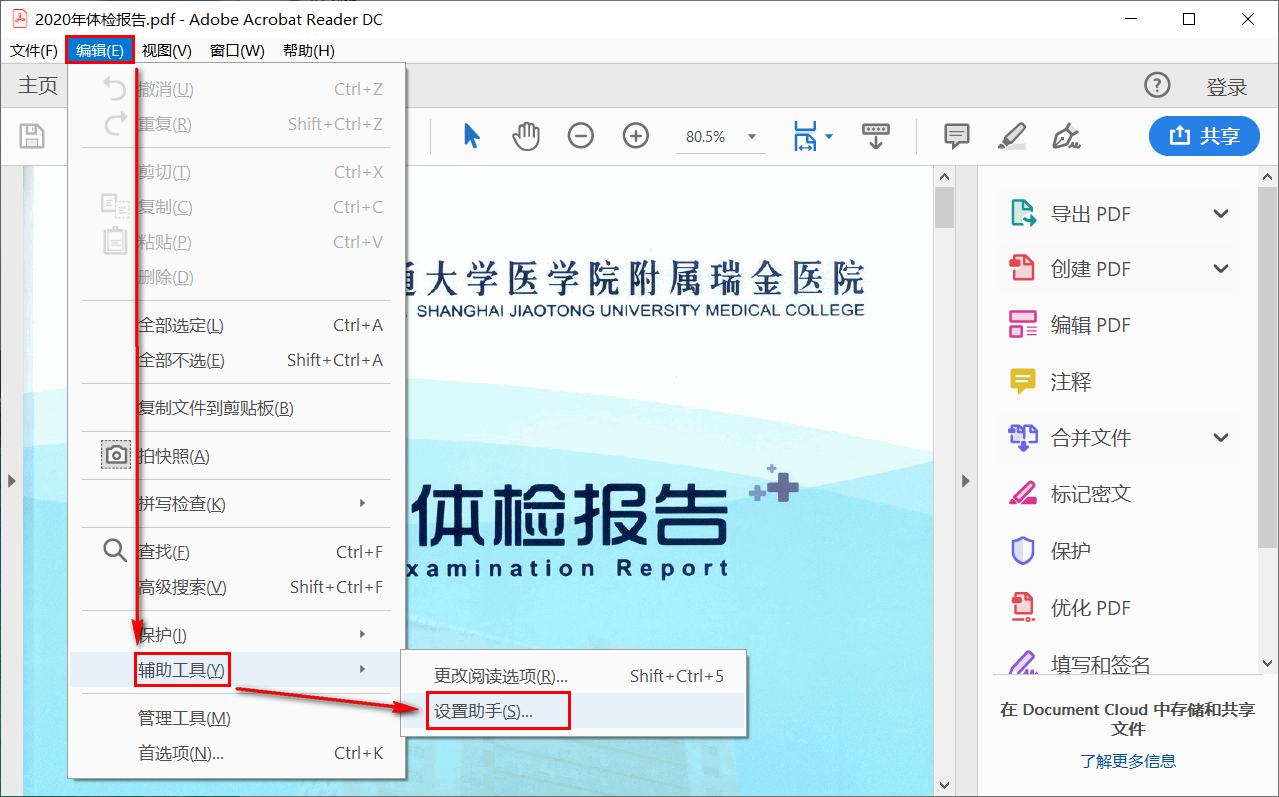Screen dimensions: 1279x797
Task: Open the 视图(V) menu
Action: click(166, 51)
